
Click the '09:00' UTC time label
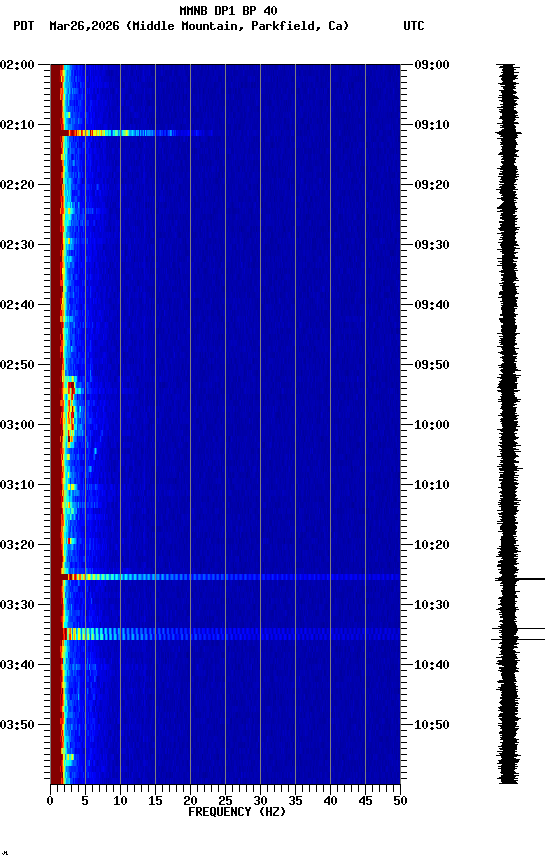[x=432, y=64]
